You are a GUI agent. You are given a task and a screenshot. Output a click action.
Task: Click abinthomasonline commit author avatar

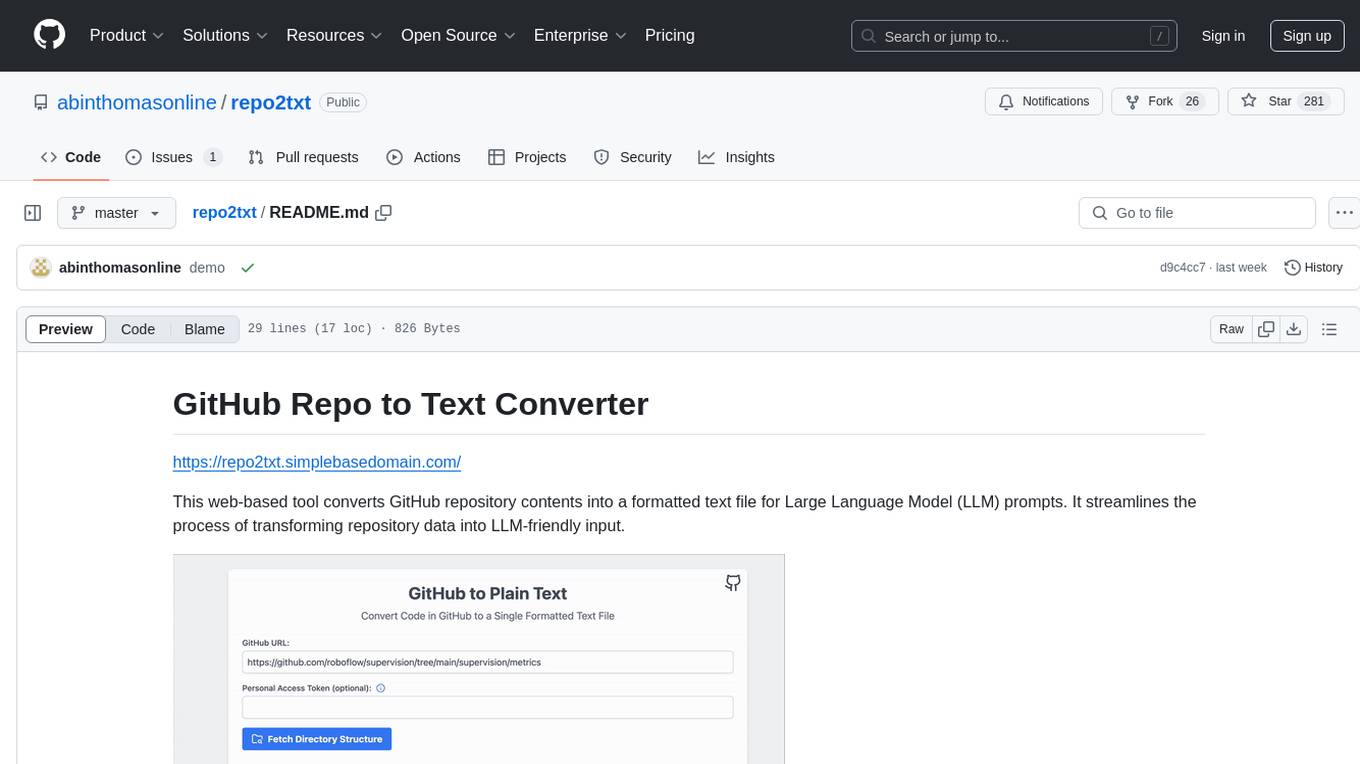(41, 267)
